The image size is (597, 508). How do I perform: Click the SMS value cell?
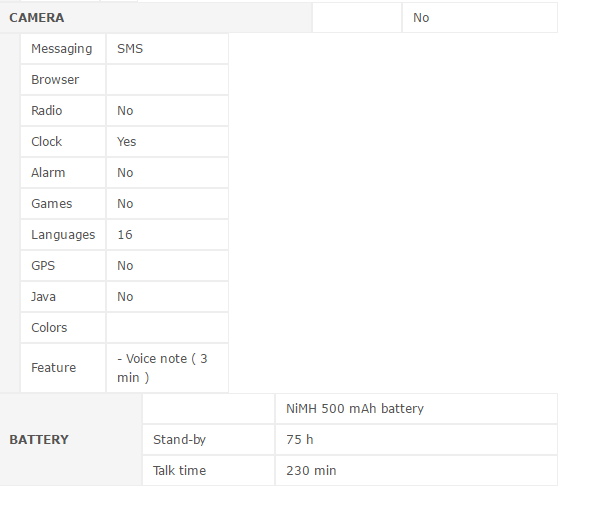tap(168, 49)
